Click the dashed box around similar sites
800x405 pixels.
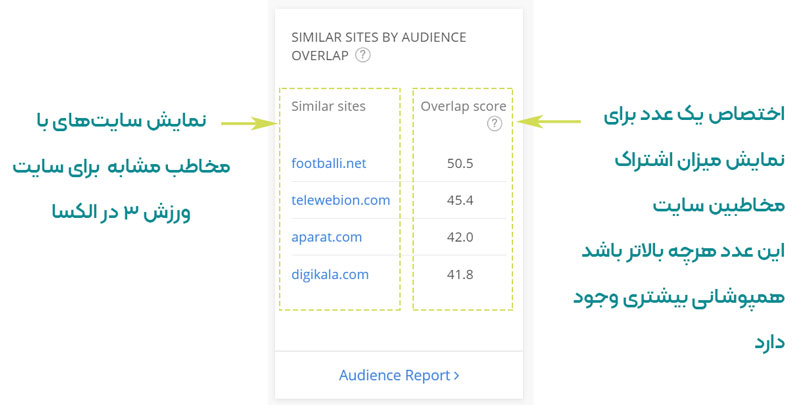pyautogui.click(x=340, y=199)
